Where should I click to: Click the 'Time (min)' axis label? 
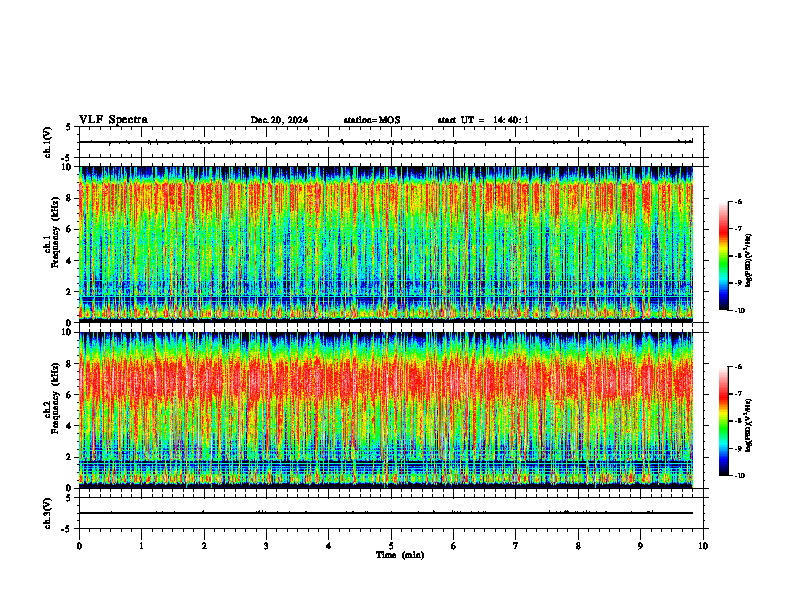point(400,555)
